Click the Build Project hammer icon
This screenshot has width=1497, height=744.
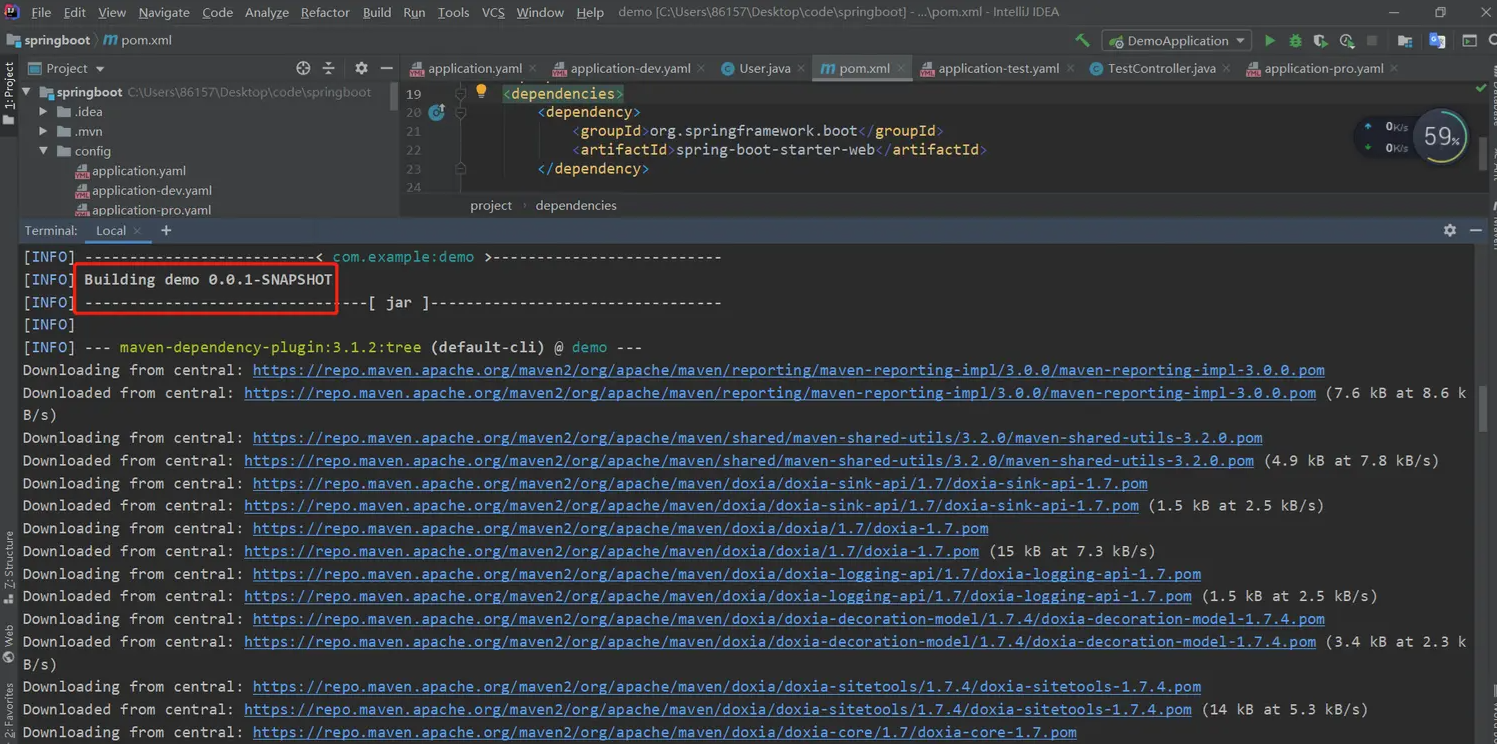tap(1082, 41)
